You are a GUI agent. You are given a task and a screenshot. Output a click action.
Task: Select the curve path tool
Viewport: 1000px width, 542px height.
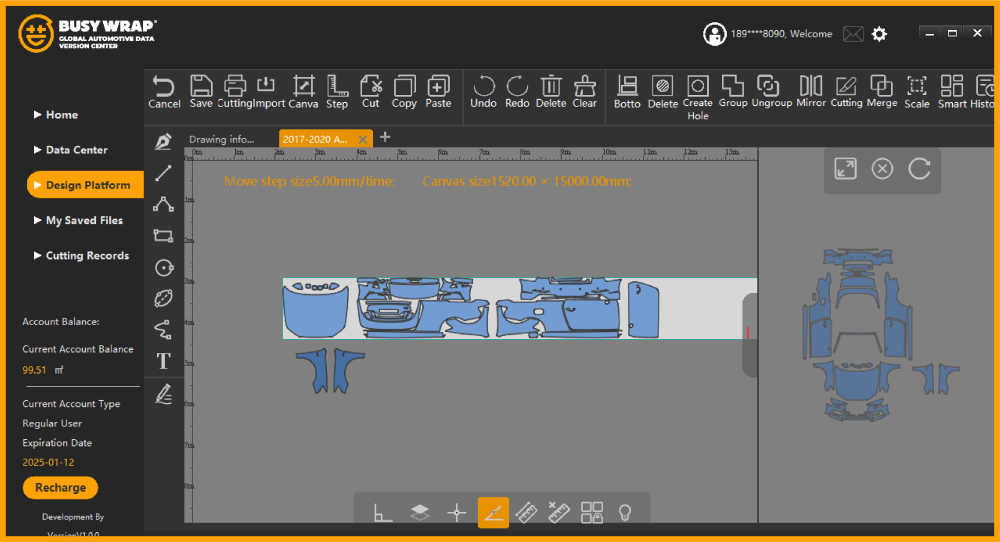click(163, 330)
